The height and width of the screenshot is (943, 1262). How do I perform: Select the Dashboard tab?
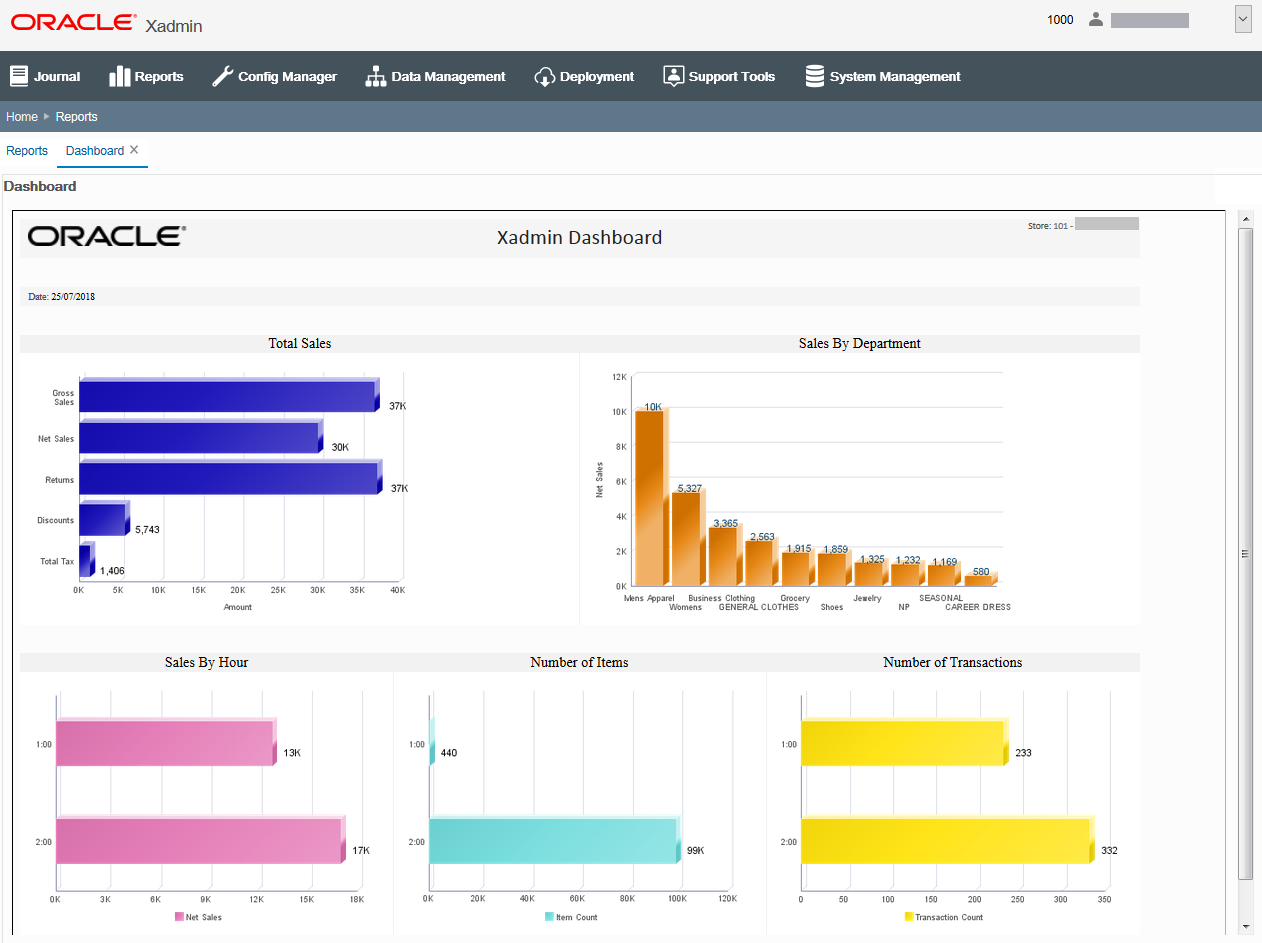point(94,150)
